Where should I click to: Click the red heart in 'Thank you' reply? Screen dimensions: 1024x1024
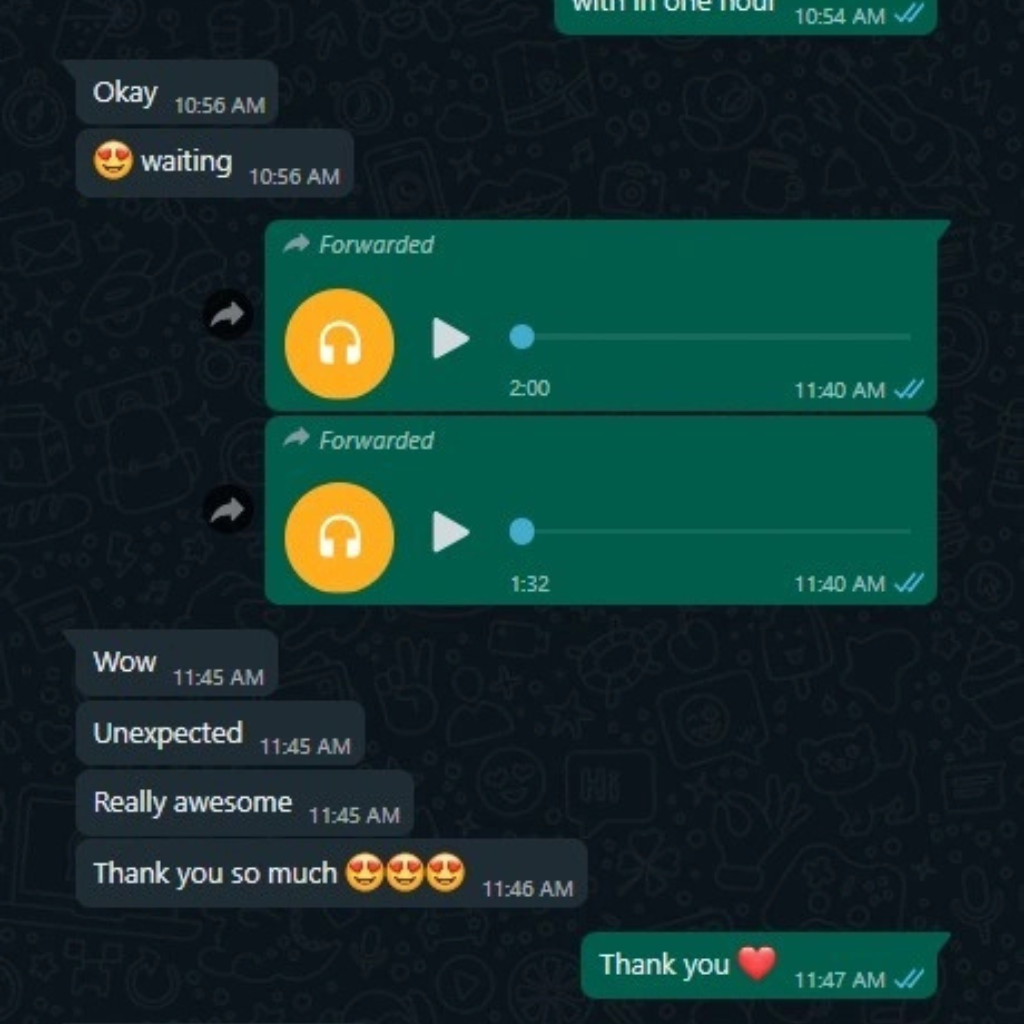coord(757,963)
